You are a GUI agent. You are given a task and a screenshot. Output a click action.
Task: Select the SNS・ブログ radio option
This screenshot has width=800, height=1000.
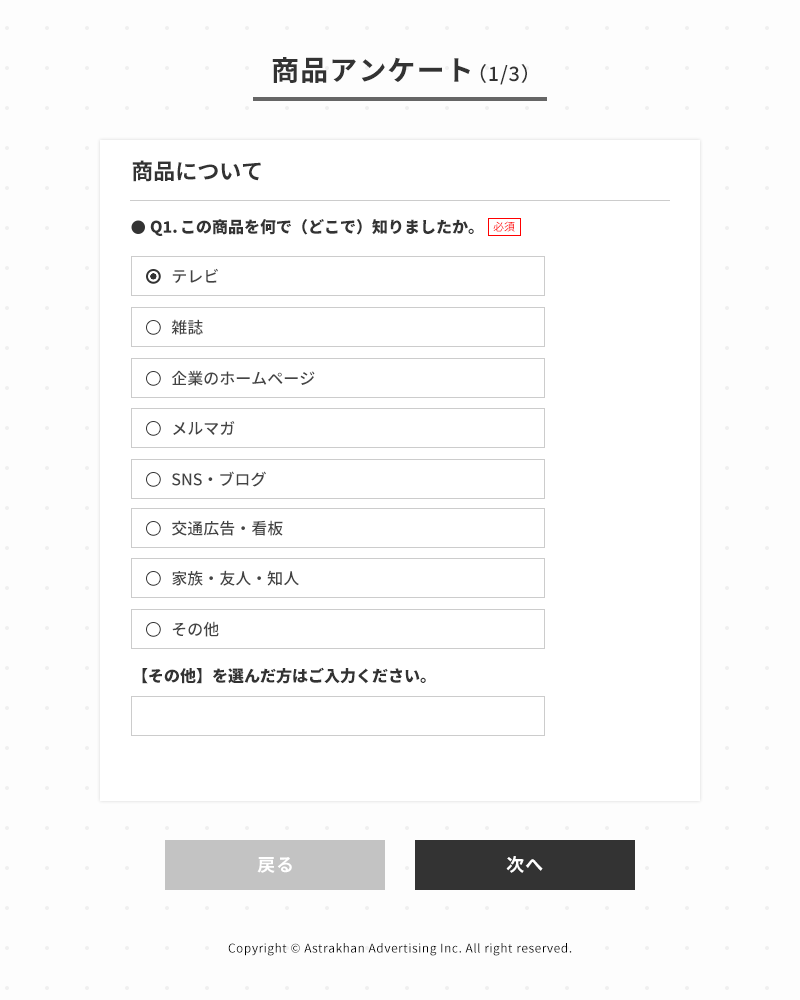point(153,479)
